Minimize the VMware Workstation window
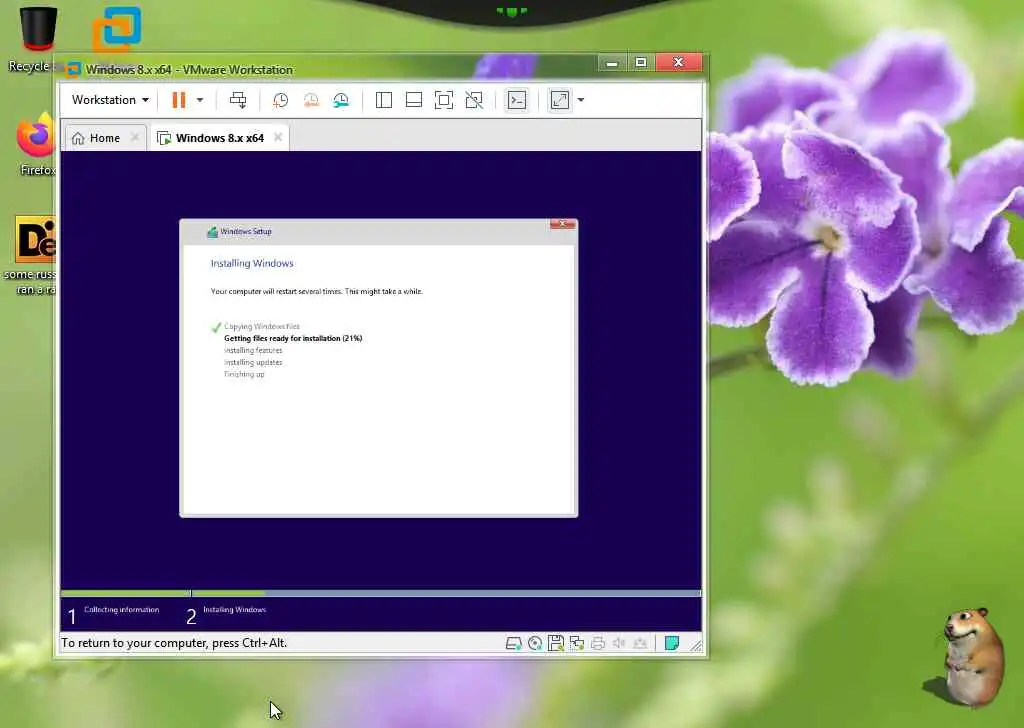Viewport: 1024px width, 728px height. [x=612, y=63]
